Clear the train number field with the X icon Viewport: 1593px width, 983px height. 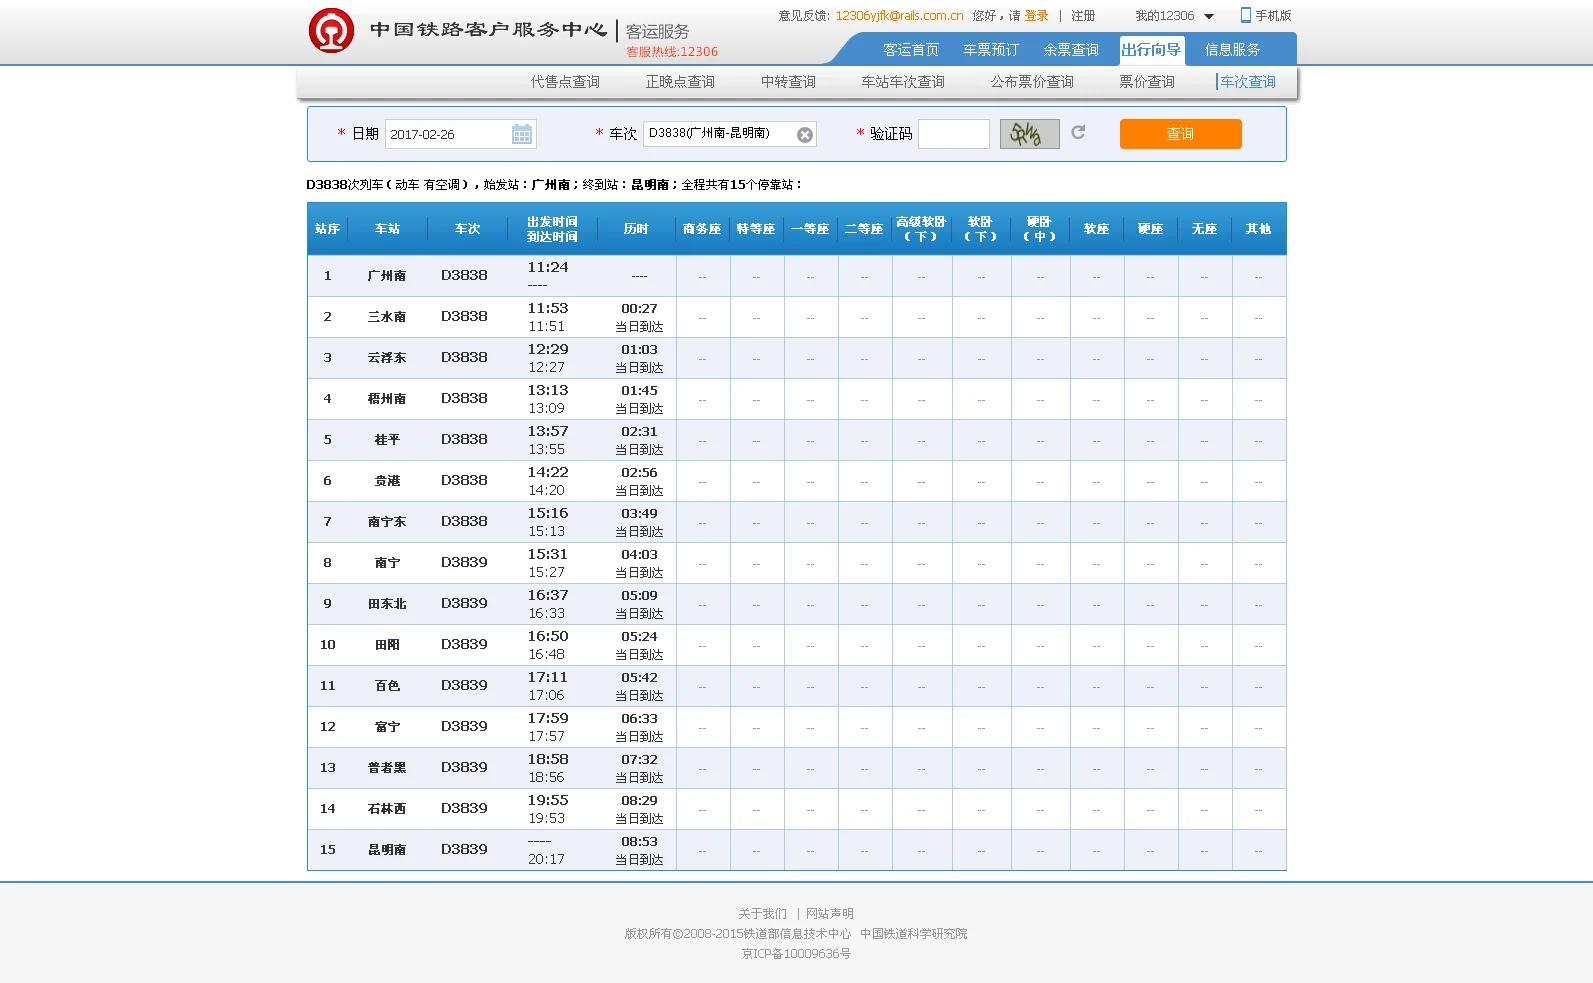coord(805,135)
